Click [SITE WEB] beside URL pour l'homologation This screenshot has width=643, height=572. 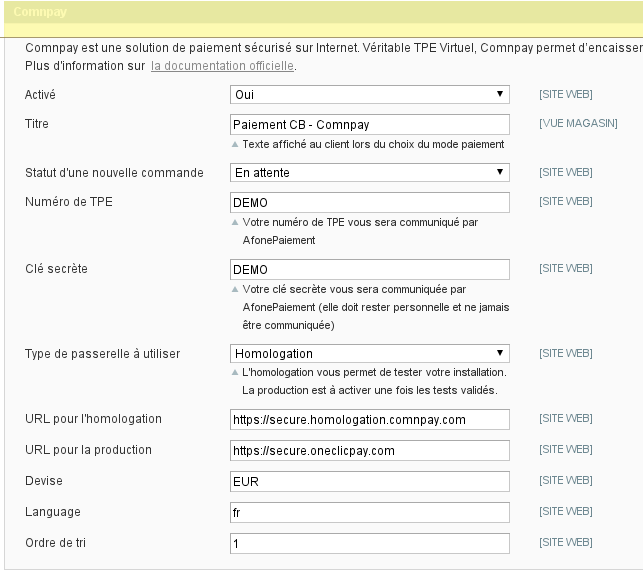(x=566, y=418)
